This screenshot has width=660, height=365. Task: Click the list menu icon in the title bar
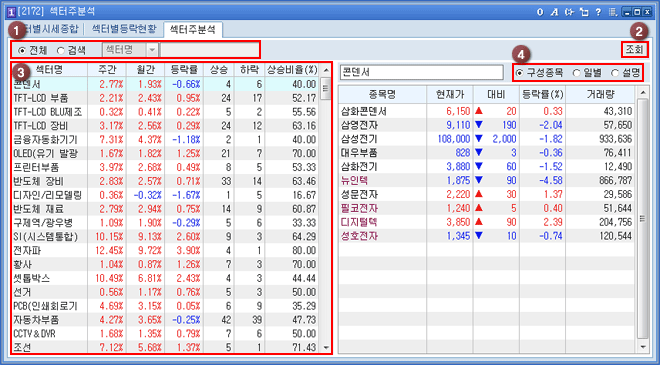click(x=613, y=12)
